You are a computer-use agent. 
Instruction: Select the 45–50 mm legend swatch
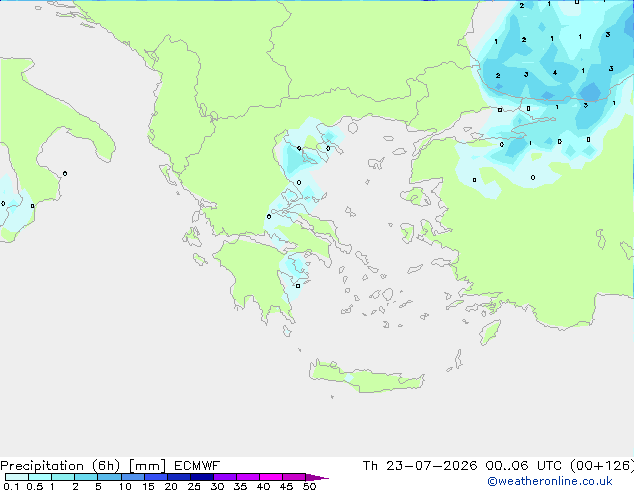tap(294, 477)
